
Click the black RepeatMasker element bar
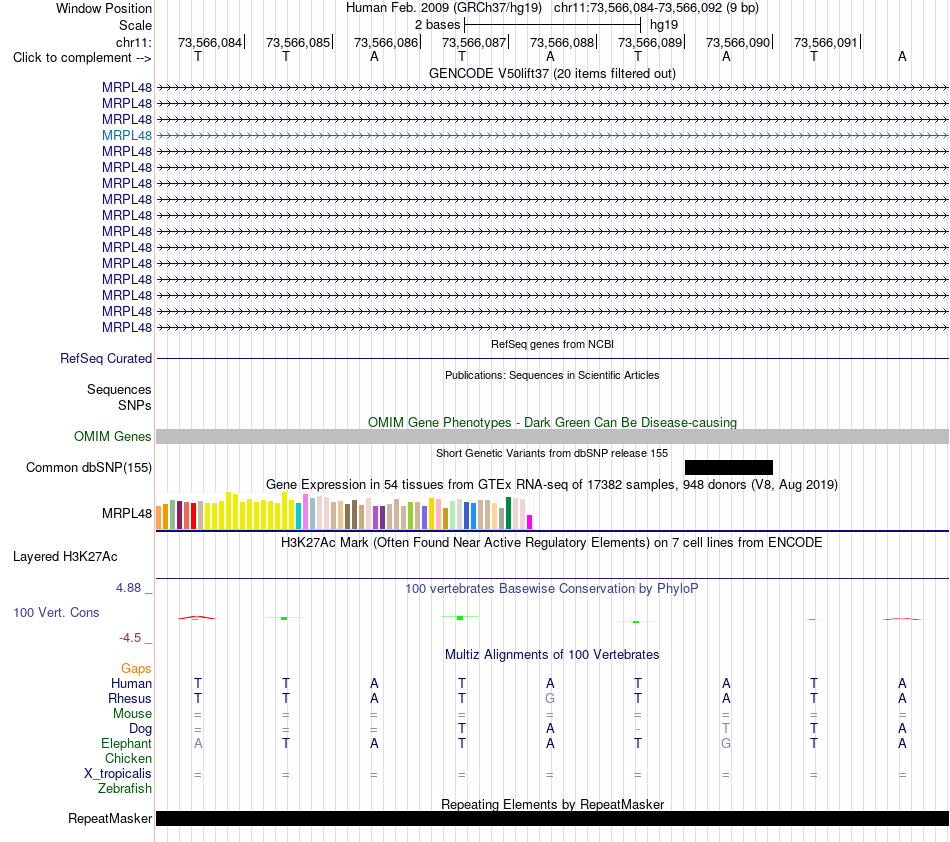pos(553,818)
